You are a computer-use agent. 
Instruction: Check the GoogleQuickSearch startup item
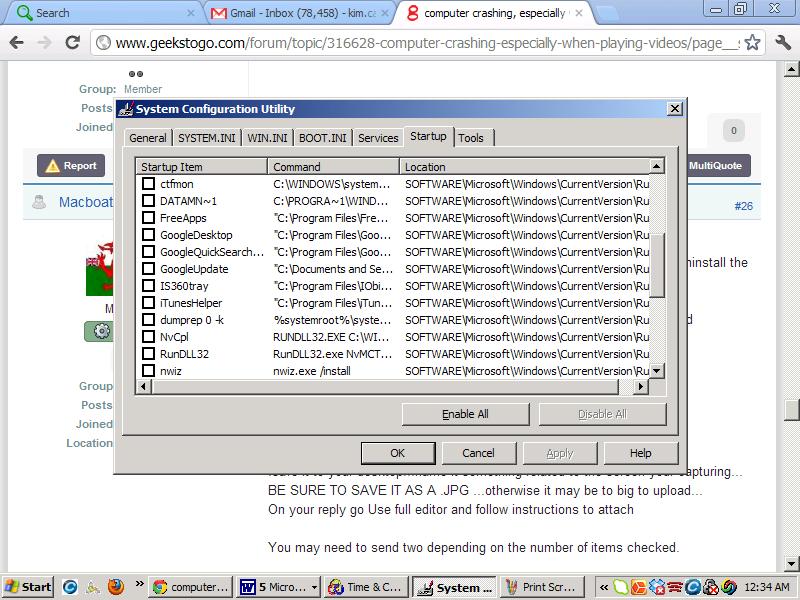(x=148, y=252)
